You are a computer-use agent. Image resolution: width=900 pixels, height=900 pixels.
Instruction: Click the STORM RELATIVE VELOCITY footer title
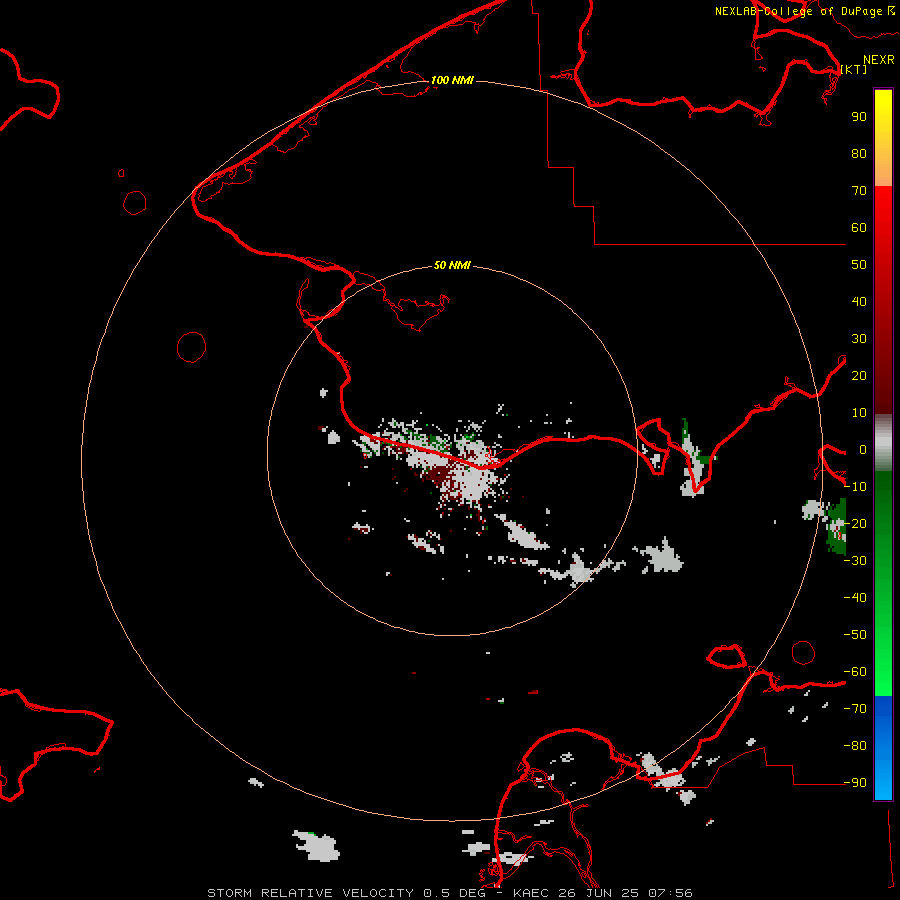click(x=310, y=893)
